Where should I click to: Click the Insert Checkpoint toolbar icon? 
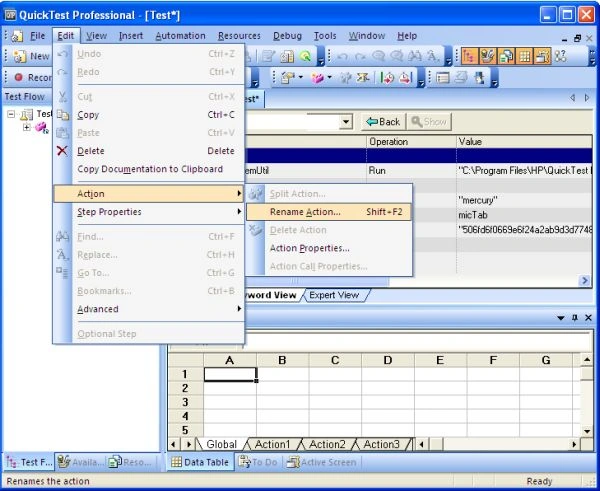(287, 78)
